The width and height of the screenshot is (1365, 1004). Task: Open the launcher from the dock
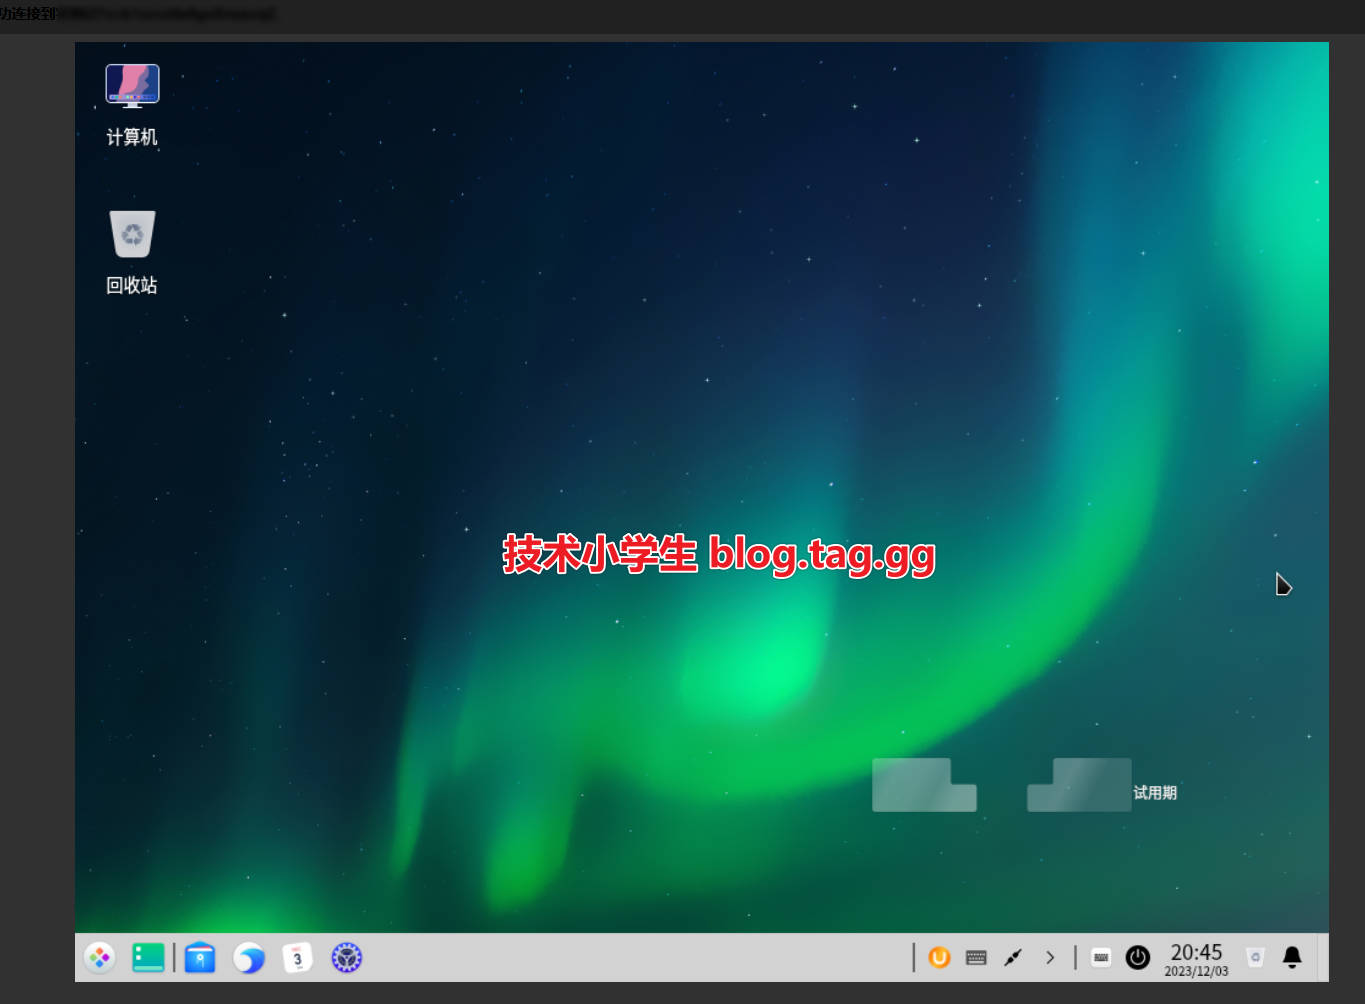pos(100,958)
